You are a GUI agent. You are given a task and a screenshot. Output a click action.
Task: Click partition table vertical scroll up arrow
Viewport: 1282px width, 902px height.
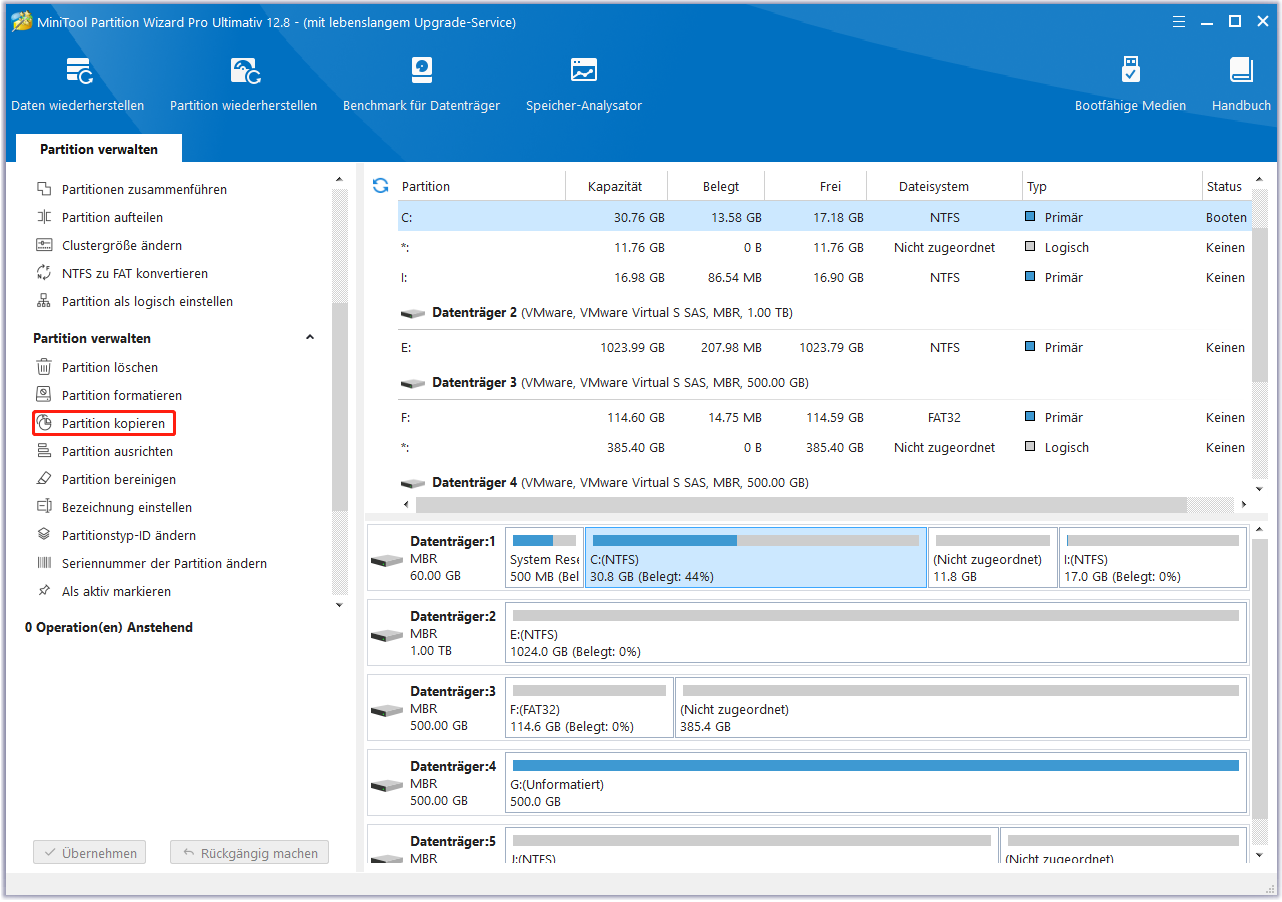click(1260, 178)
